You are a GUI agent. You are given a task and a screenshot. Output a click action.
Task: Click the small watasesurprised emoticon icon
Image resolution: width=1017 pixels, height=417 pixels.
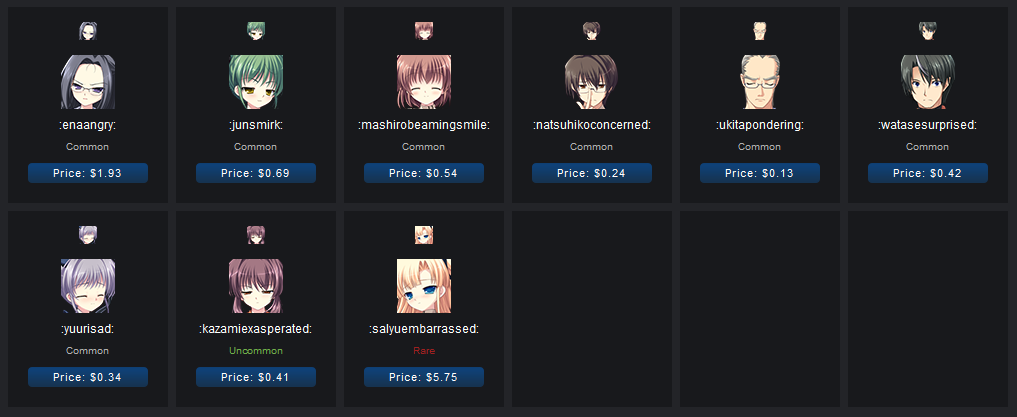(927, 31)
